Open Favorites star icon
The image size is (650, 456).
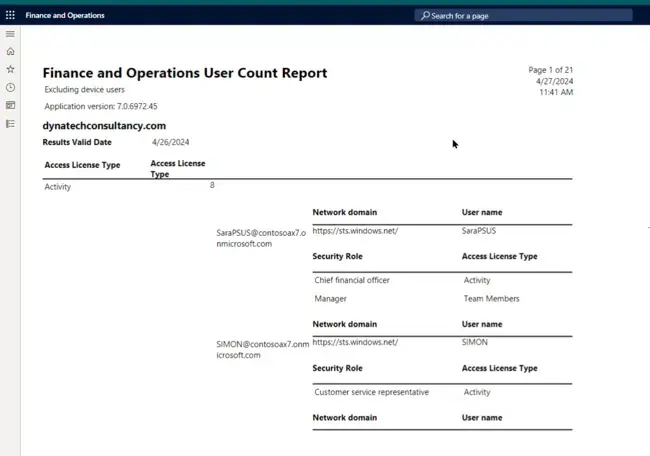pyautogui.click(x=10, y=69)
